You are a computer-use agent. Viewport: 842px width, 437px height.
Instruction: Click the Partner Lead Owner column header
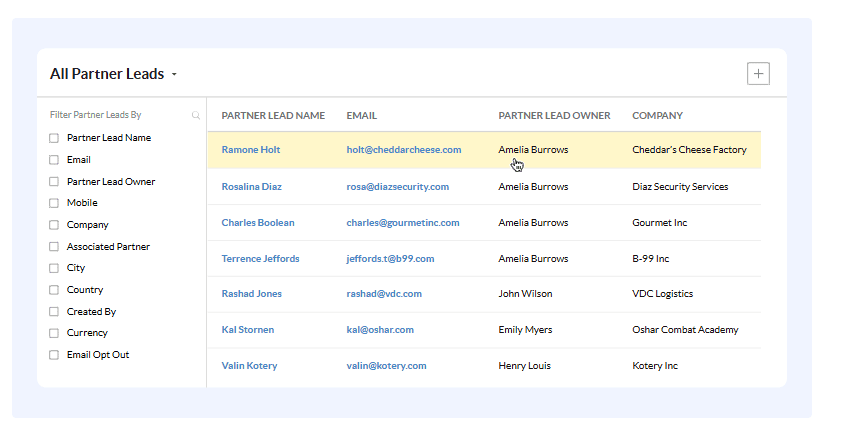click(x=554, y=116)
